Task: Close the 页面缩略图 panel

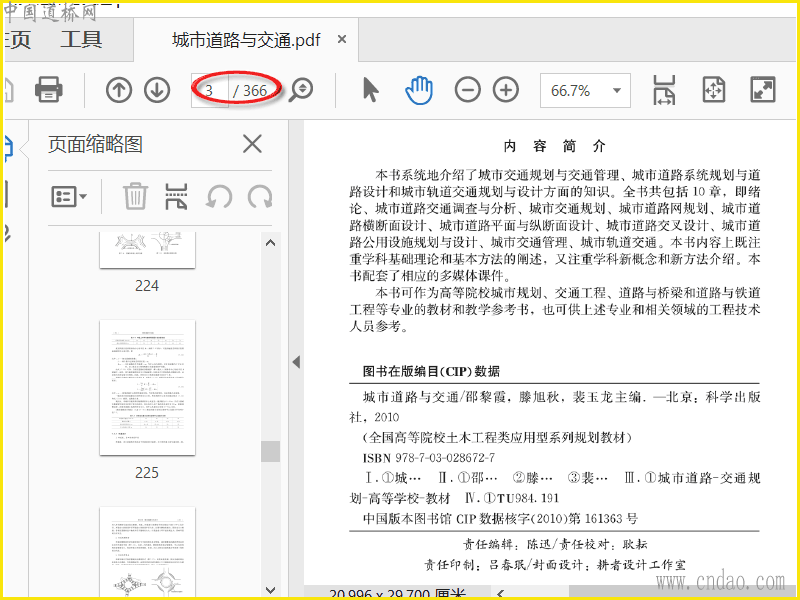Action: coord(252,144)
